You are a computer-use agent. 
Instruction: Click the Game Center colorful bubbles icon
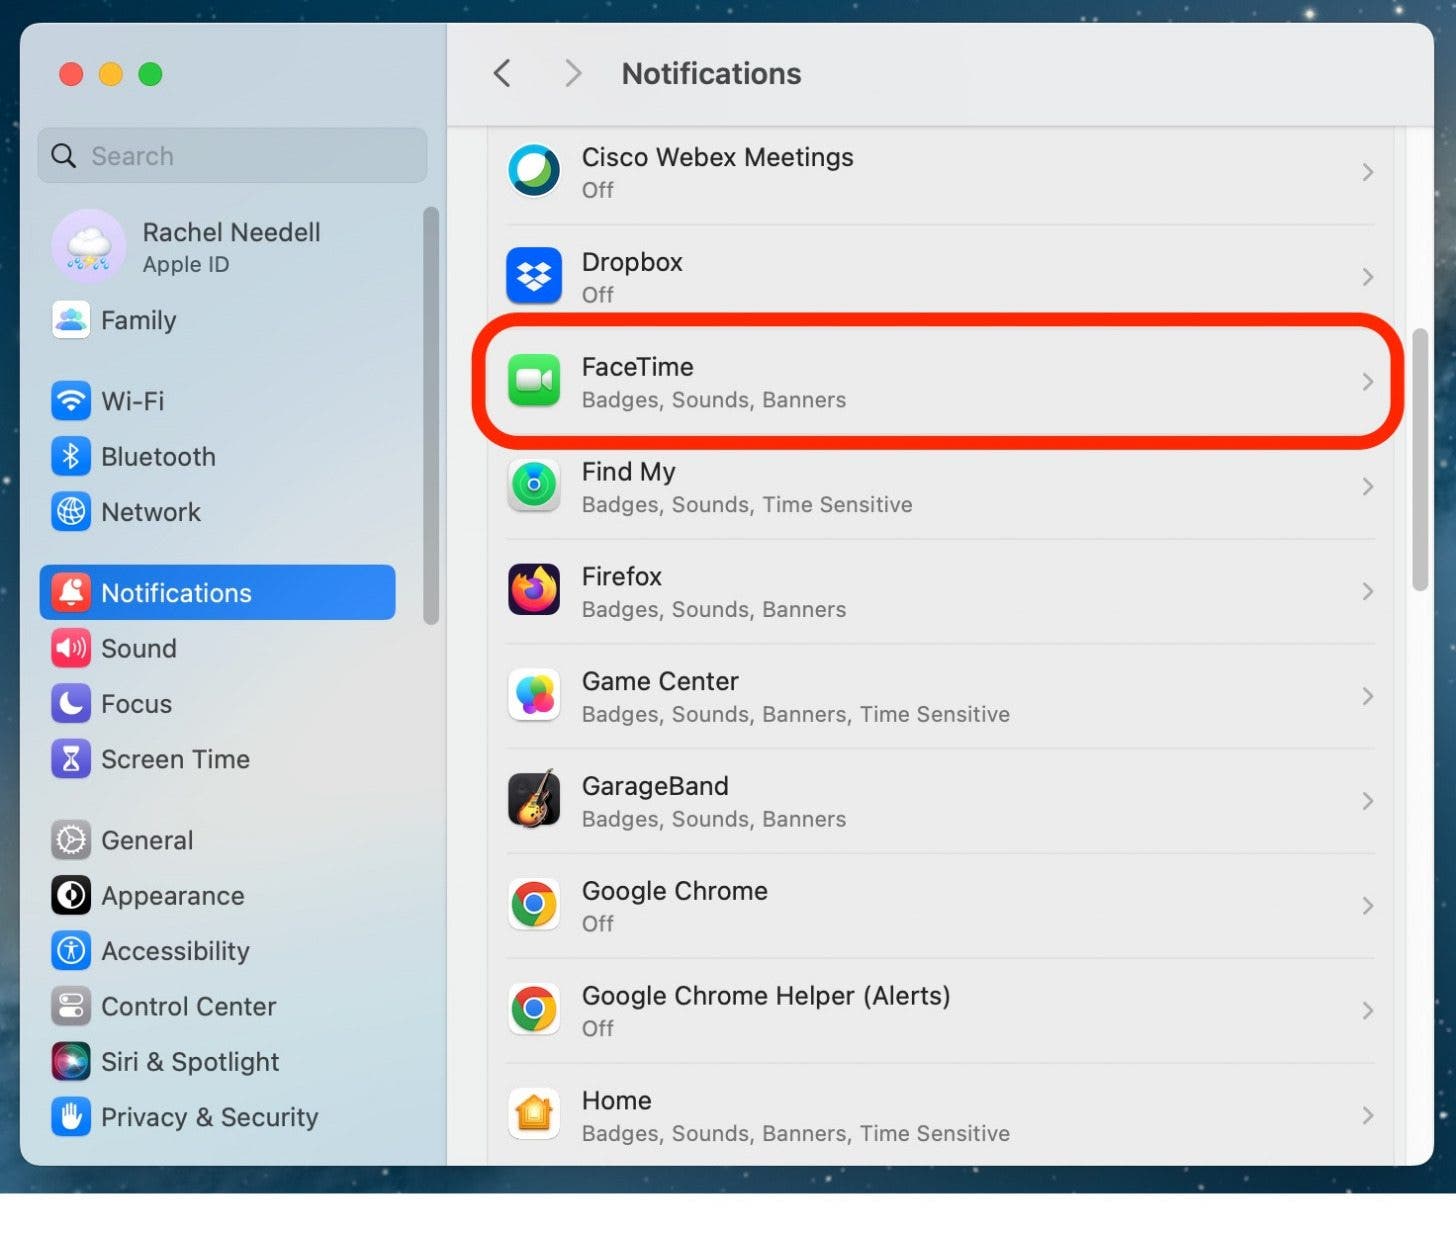tap(534, 696)
